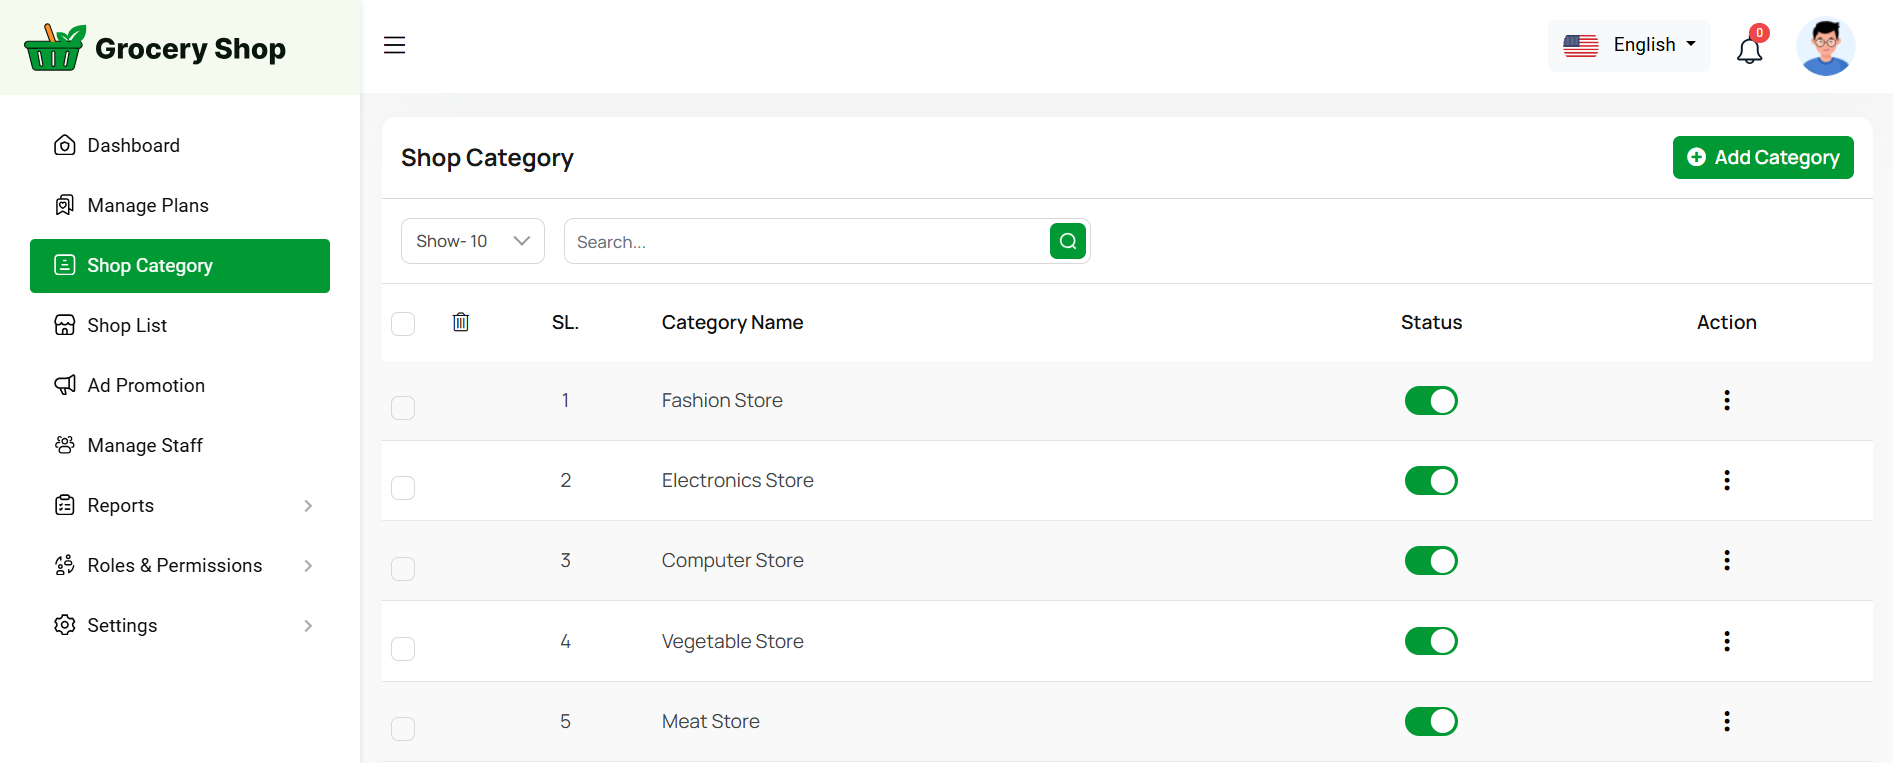Click the trash bulk delete icon
1893x763 pixels.
point(461,322)
